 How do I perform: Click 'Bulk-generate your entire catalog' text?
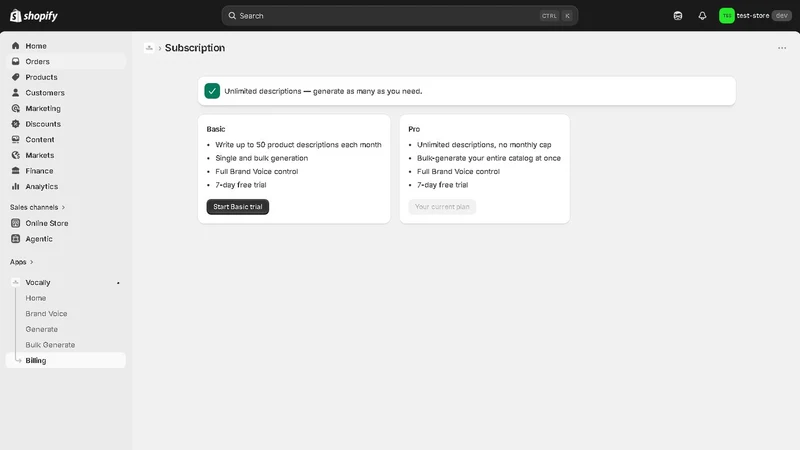pos(489,158)
